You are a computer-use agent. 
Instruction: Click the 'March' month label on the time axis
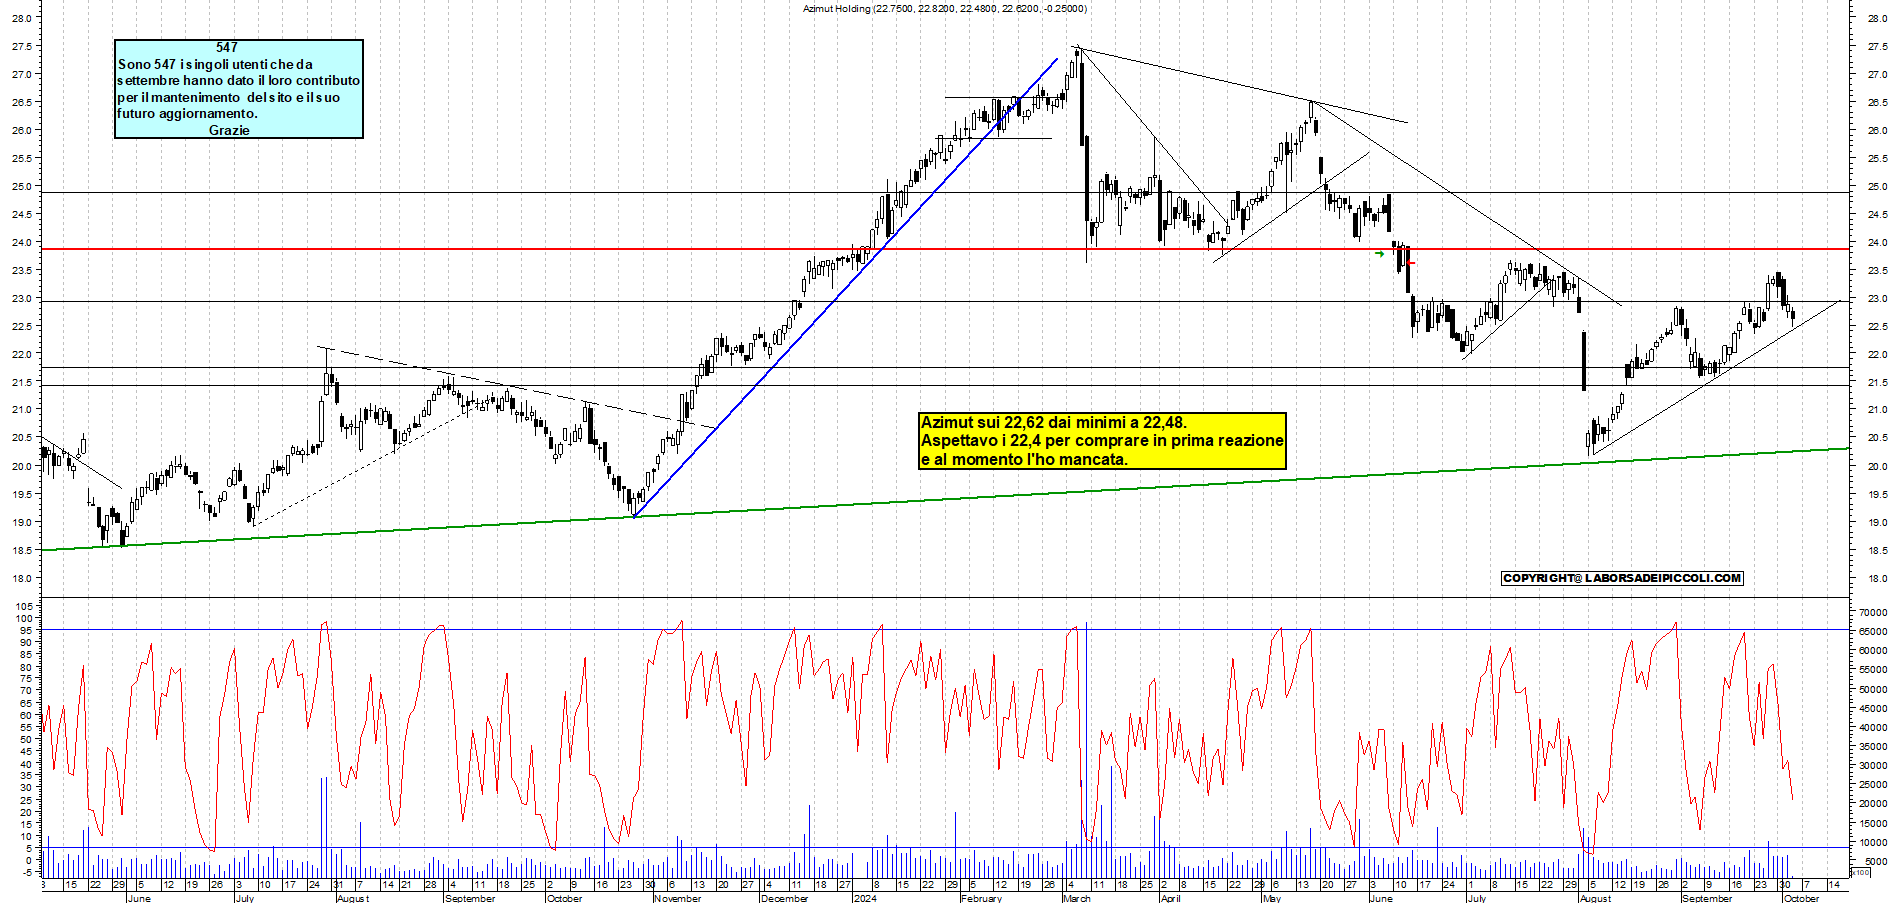coord(1077,898)
